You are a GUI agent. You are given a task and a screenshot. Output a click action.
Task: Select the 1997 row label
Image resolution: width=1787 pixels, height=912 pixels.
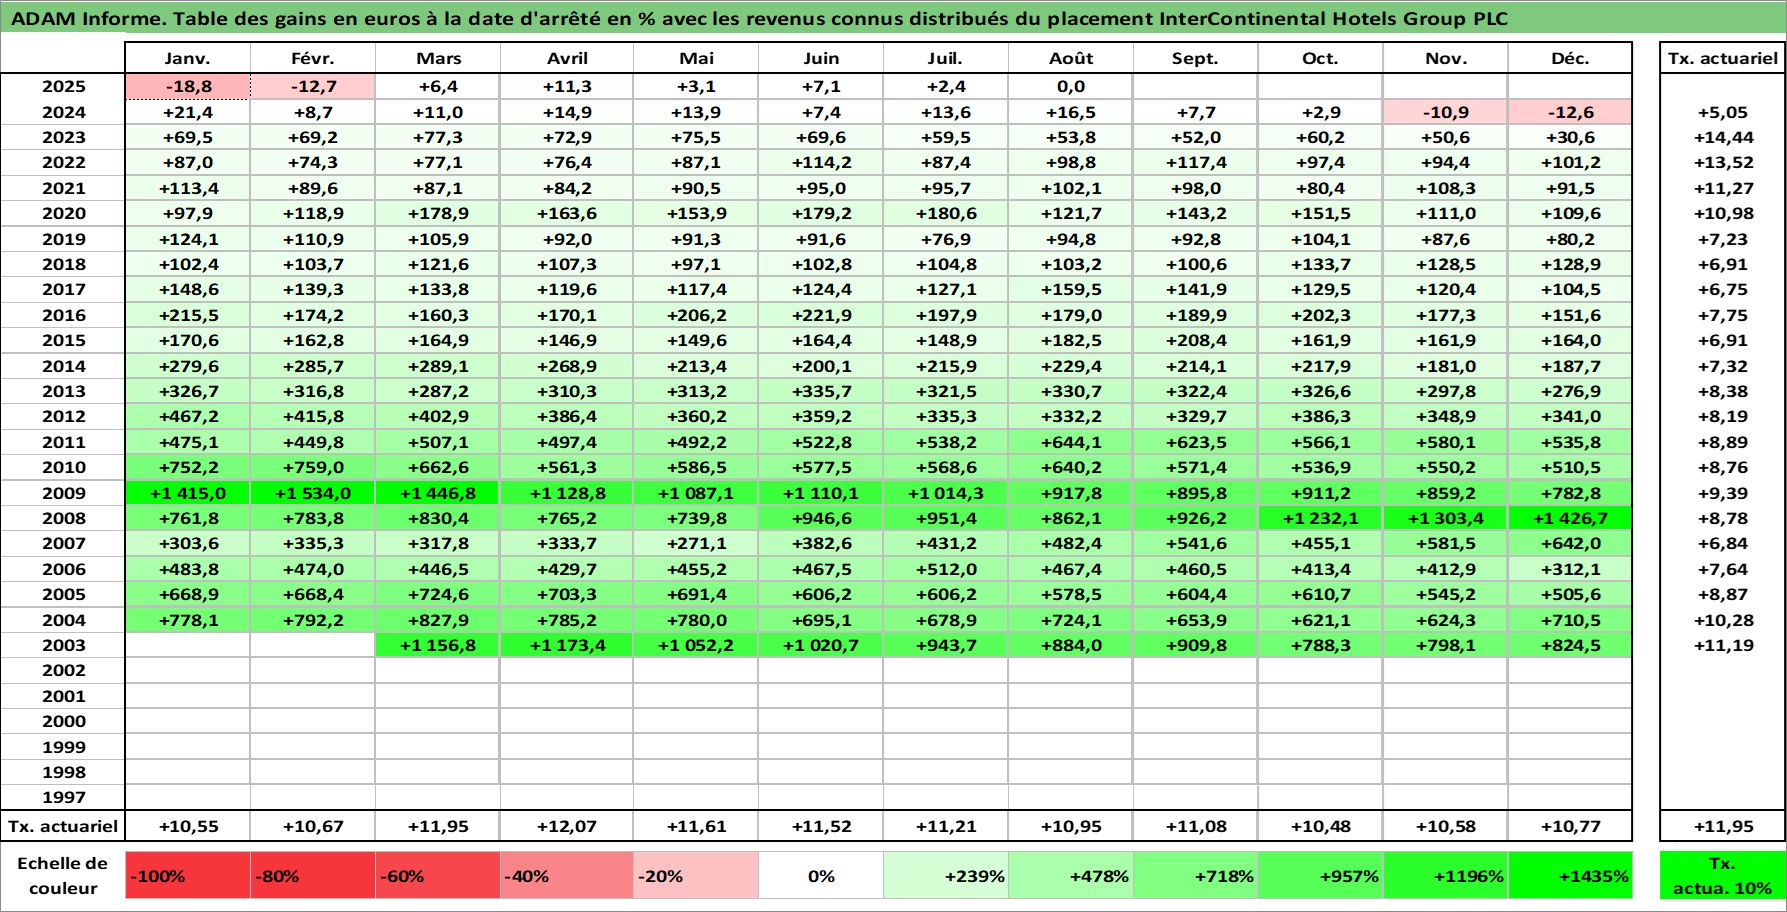pos(63,797)
